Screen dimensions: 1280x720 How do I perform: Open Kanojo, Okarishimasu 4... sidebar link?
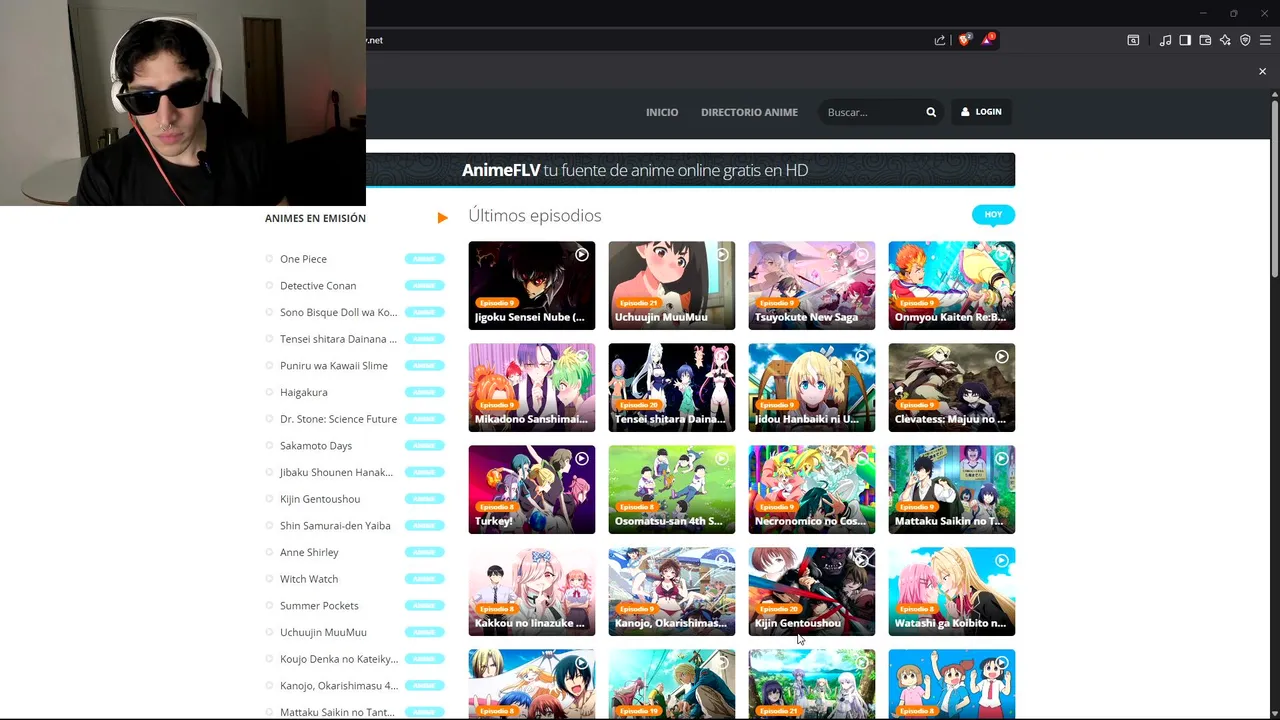click(339, 686)
